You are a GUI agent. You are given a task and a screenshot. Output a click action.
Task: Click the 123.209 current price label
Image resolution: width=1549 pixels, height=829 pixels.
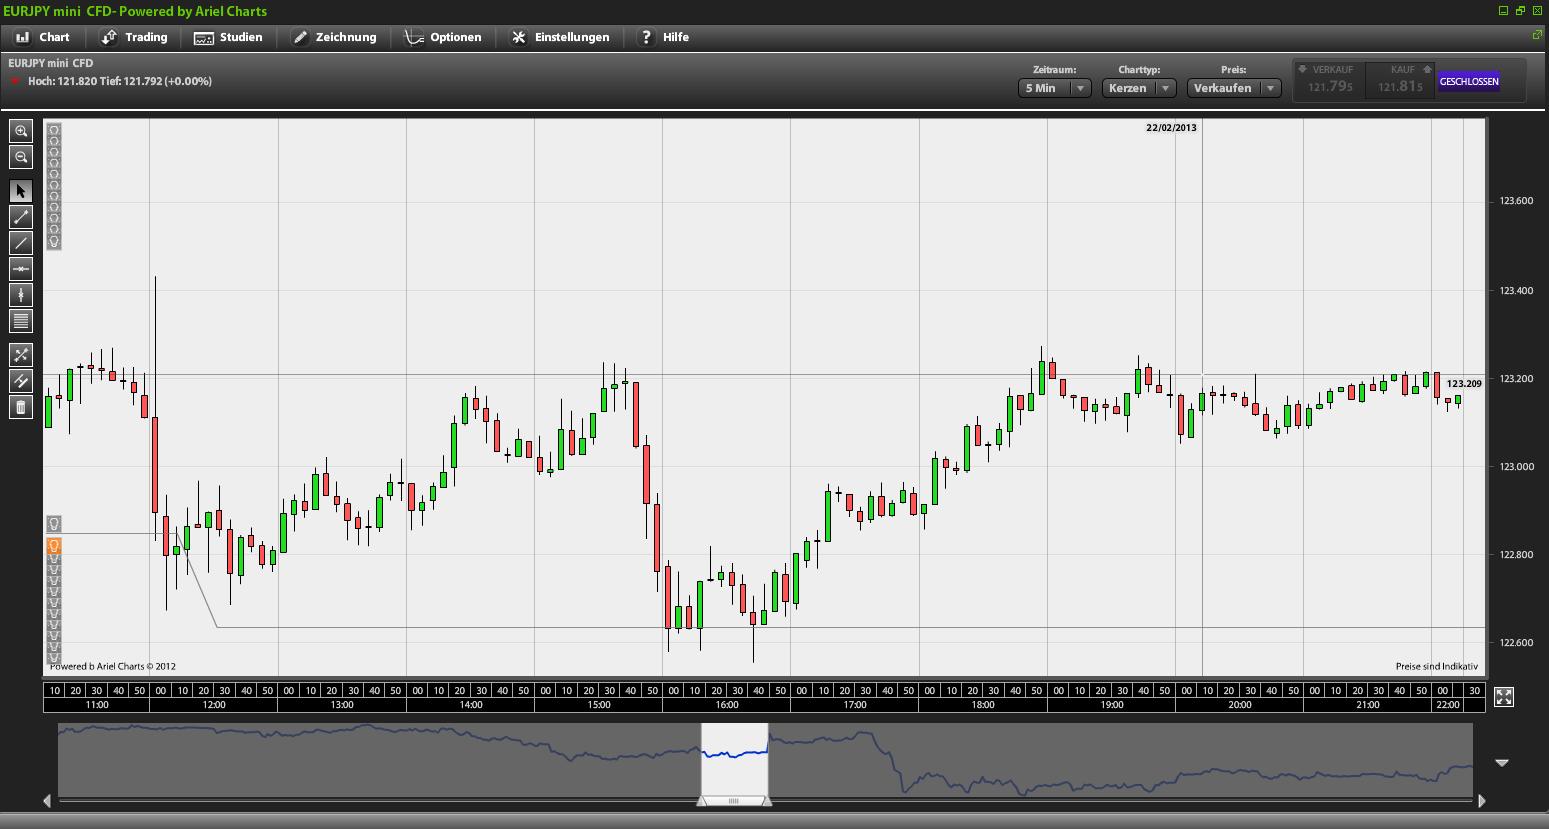click(1464, 384)
